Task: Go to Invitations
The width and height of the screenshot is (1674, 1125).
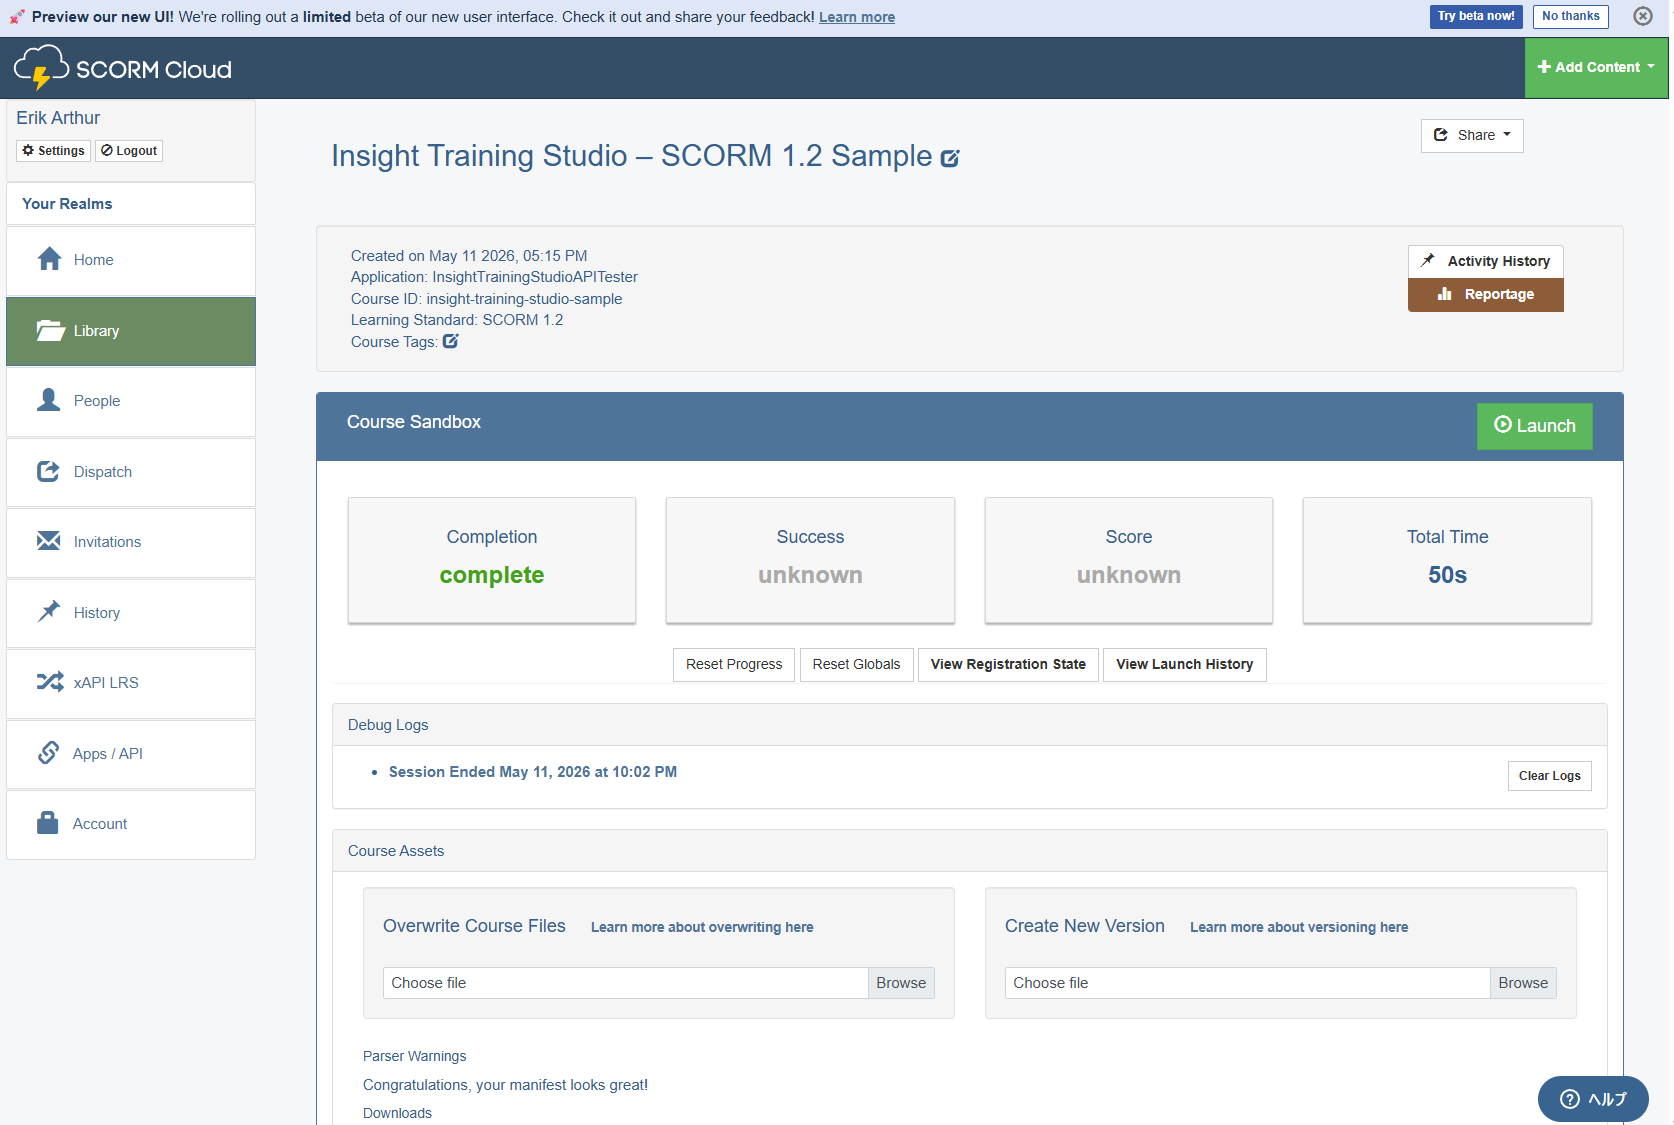Action: [x=131, y=542]
